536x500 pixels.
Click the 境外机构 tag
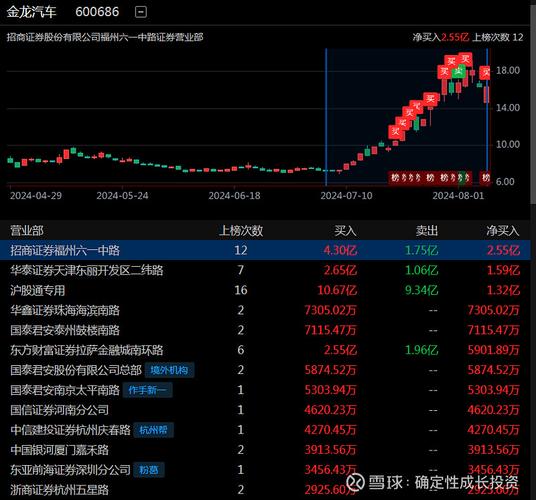(x=170, y=370)
